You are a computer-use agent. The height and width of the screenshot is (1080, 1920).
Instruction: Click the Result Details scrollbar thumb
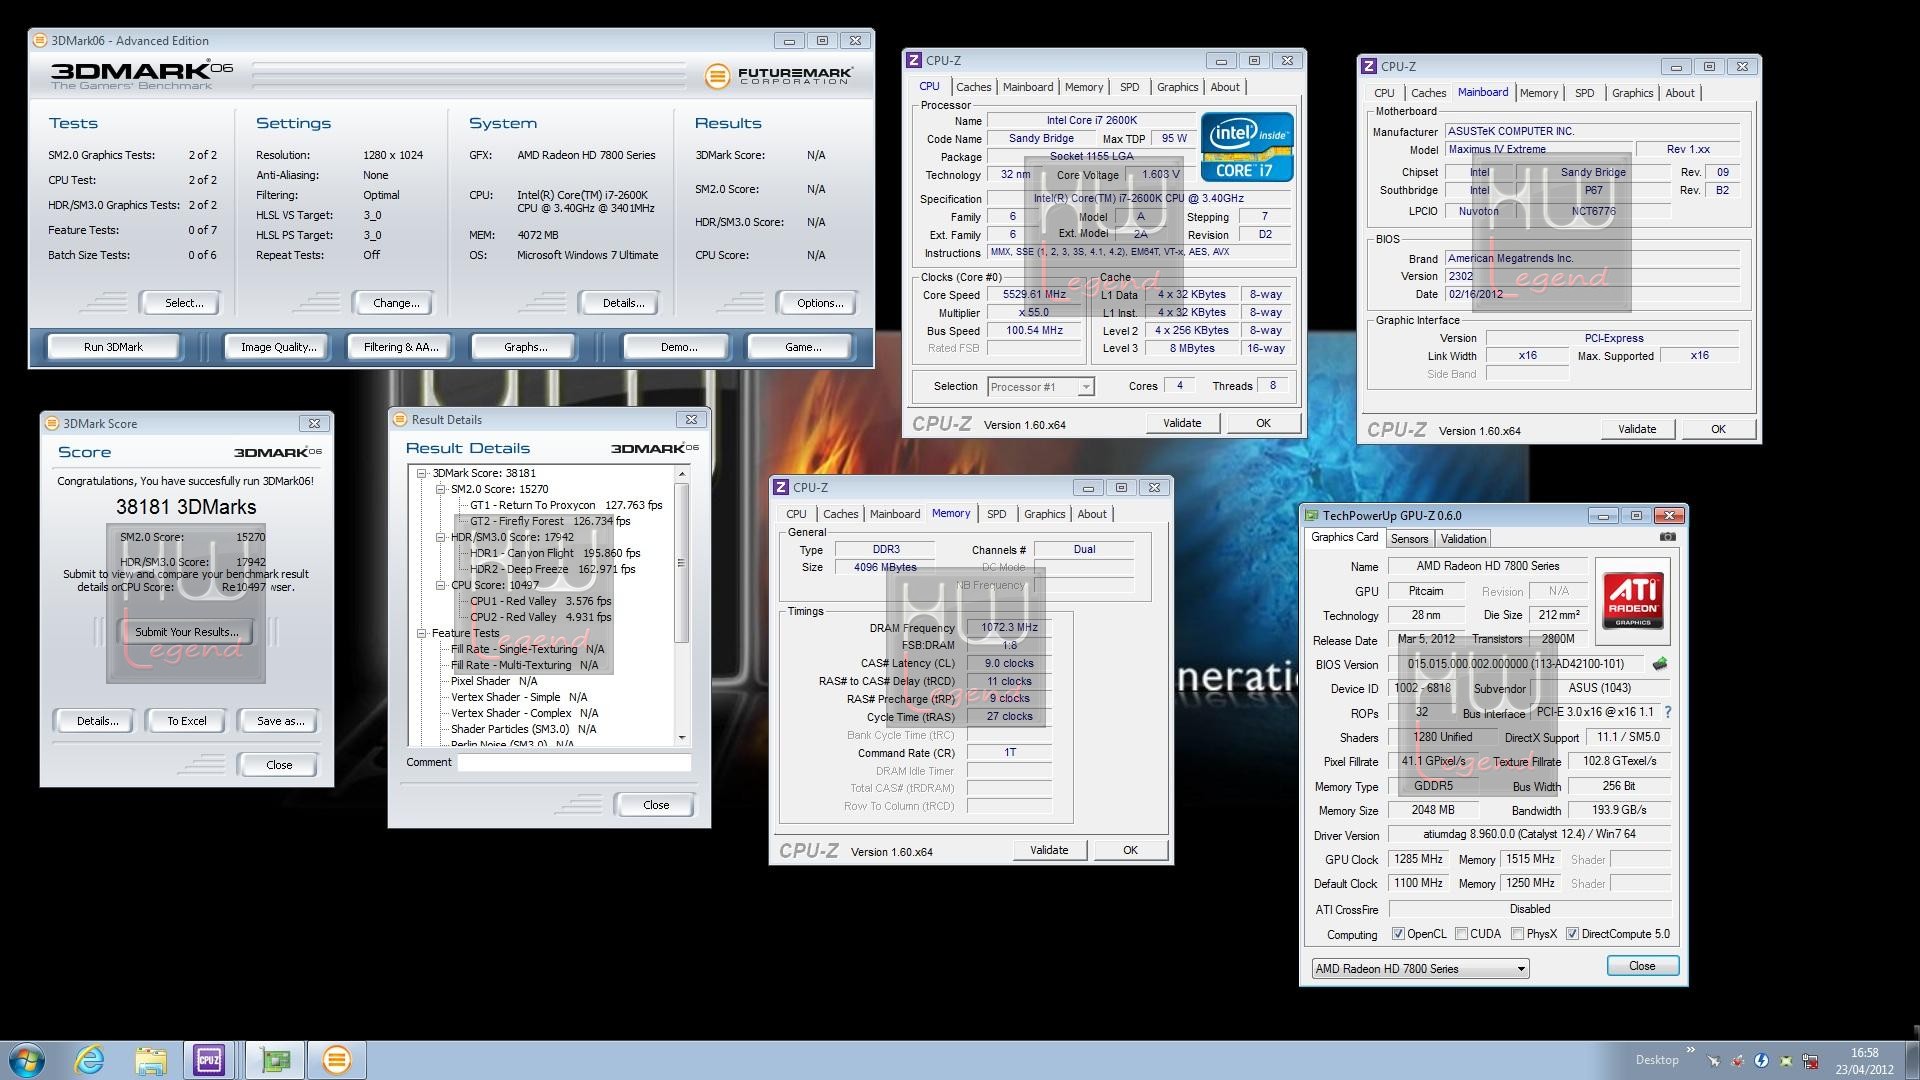tap(682, 563)
